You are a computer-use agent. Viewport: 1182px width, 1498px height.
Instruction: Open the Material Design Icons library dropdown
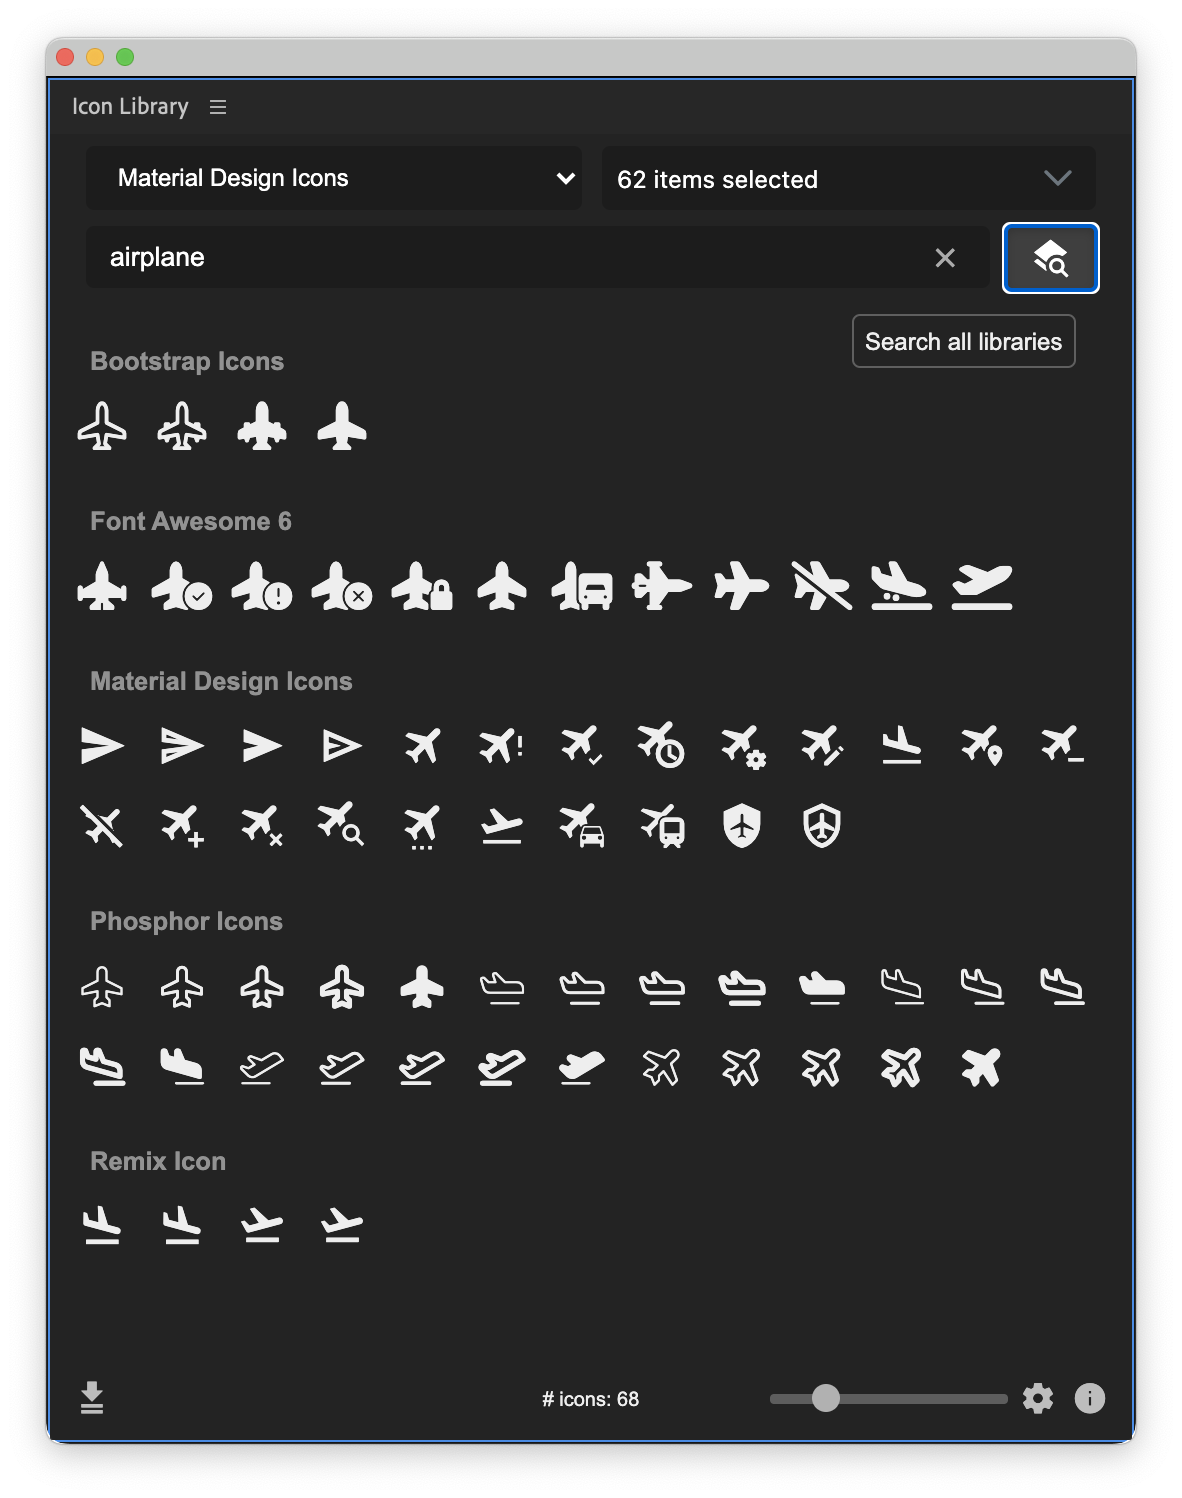(x=334, y=178)
